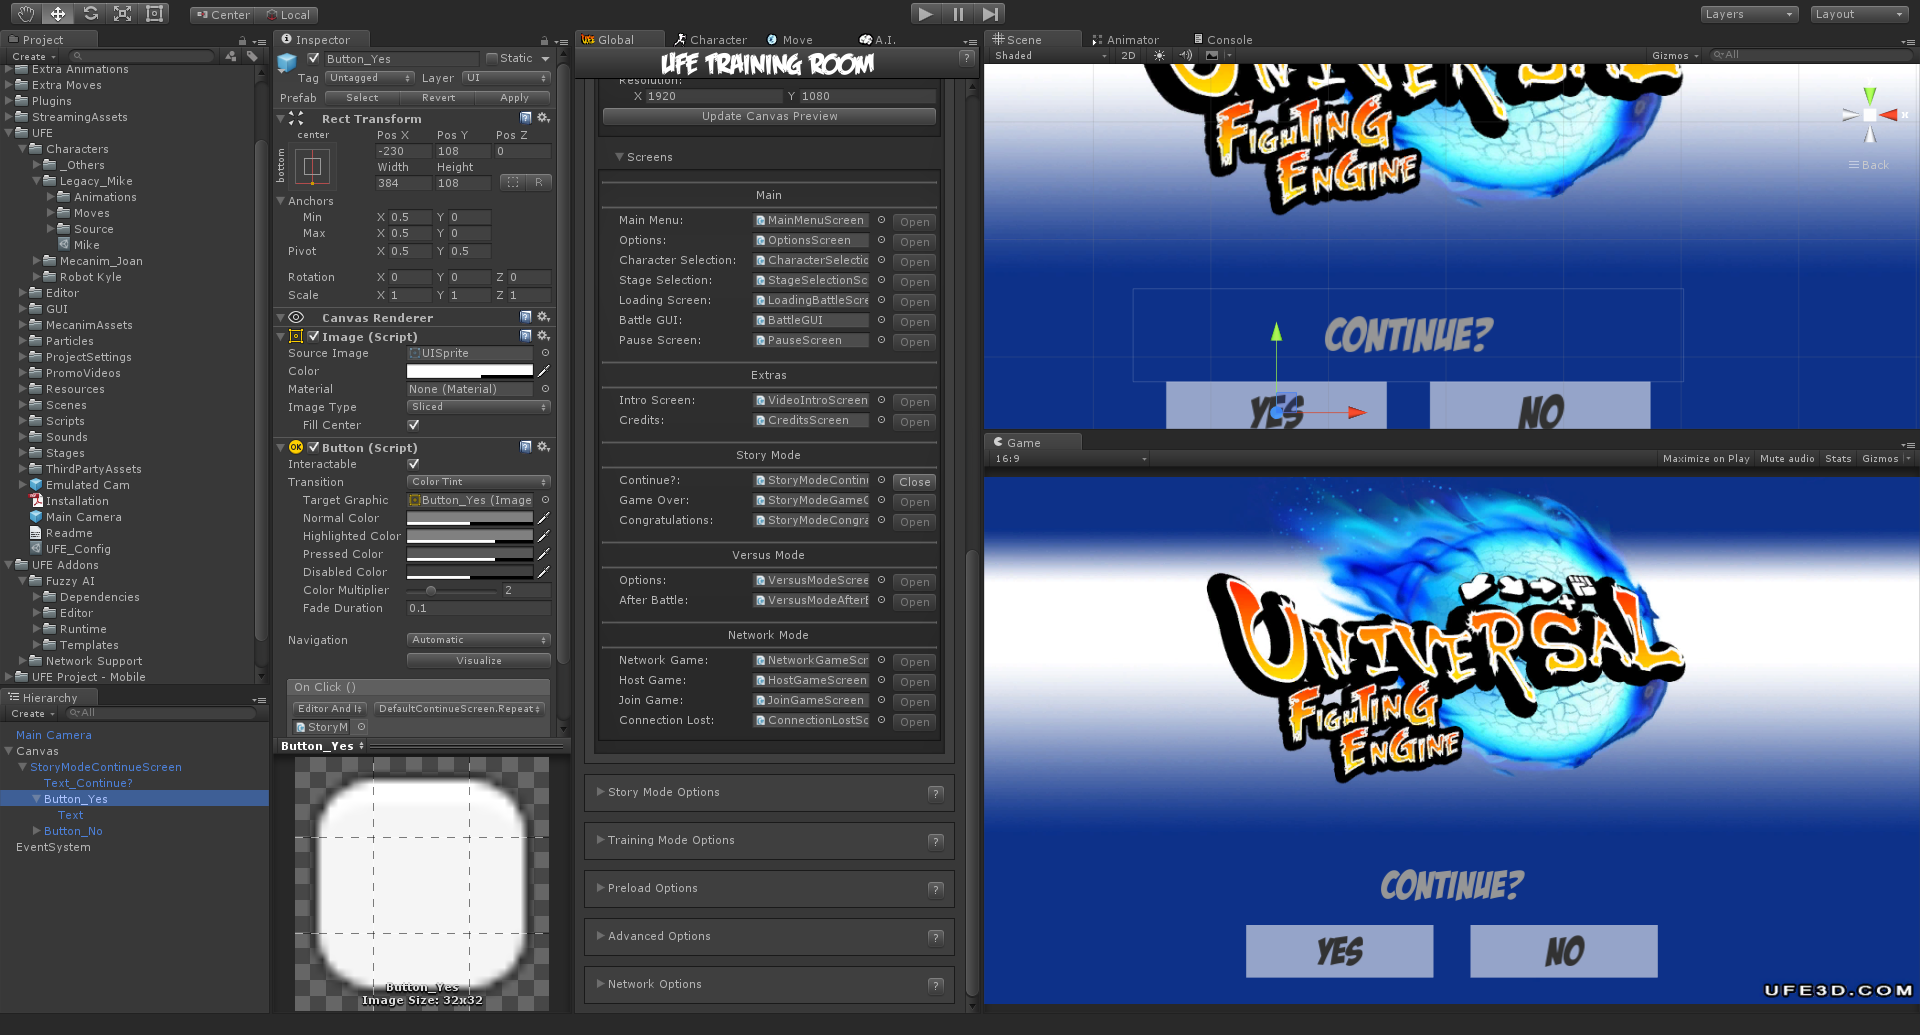Toggle the Local handle rotation button
1920x1035 pixels.
[x=288, y=15]
